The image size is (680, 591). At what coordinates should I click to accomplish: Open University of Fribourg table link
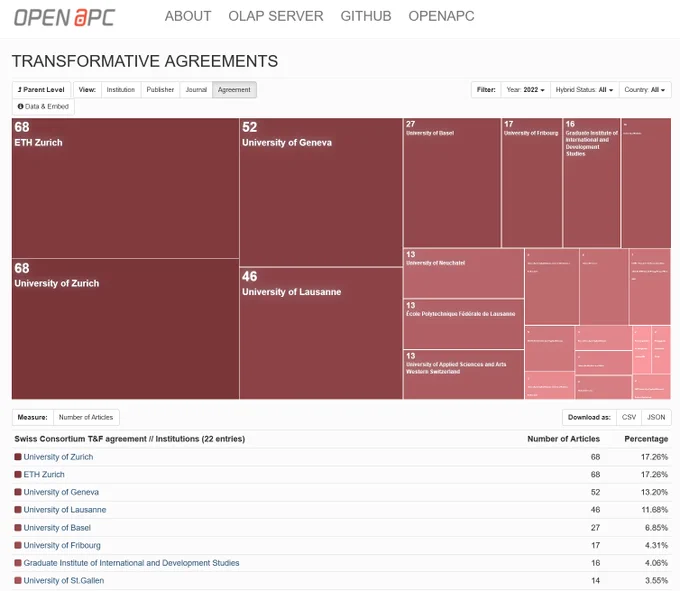pos(62,545)
